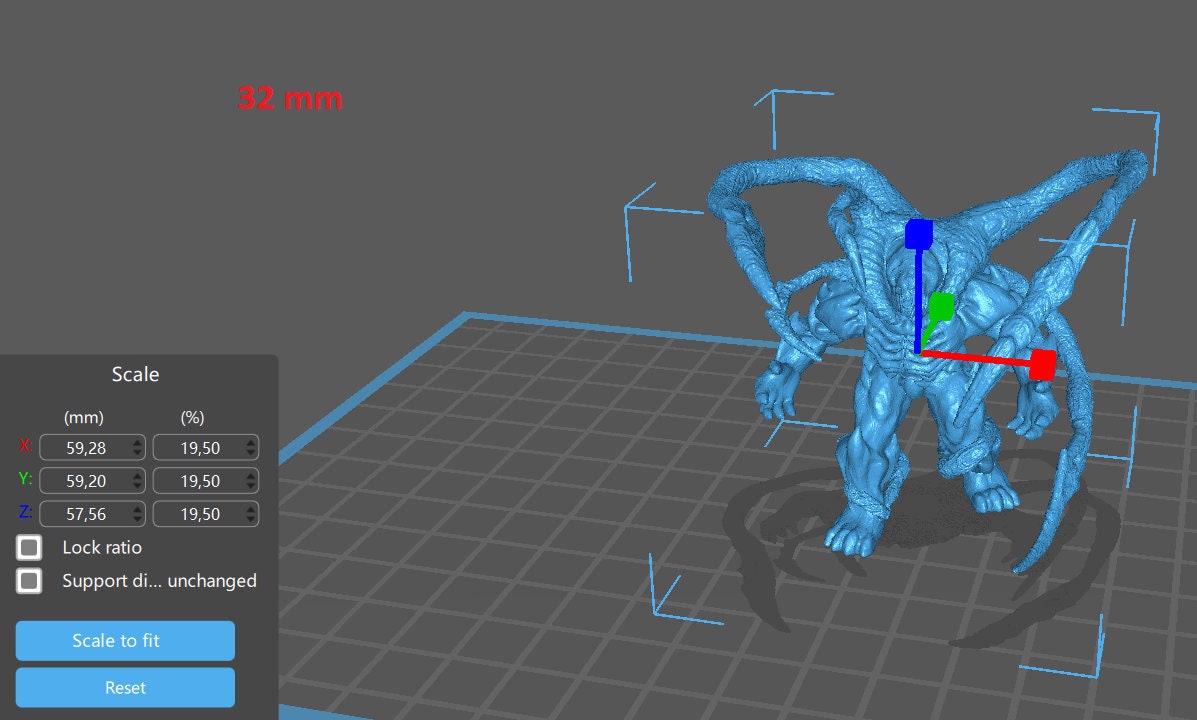1197x720 pixels.
Task: Toggle the Support distance unchanged checkbox
Action: pos(30,581)
